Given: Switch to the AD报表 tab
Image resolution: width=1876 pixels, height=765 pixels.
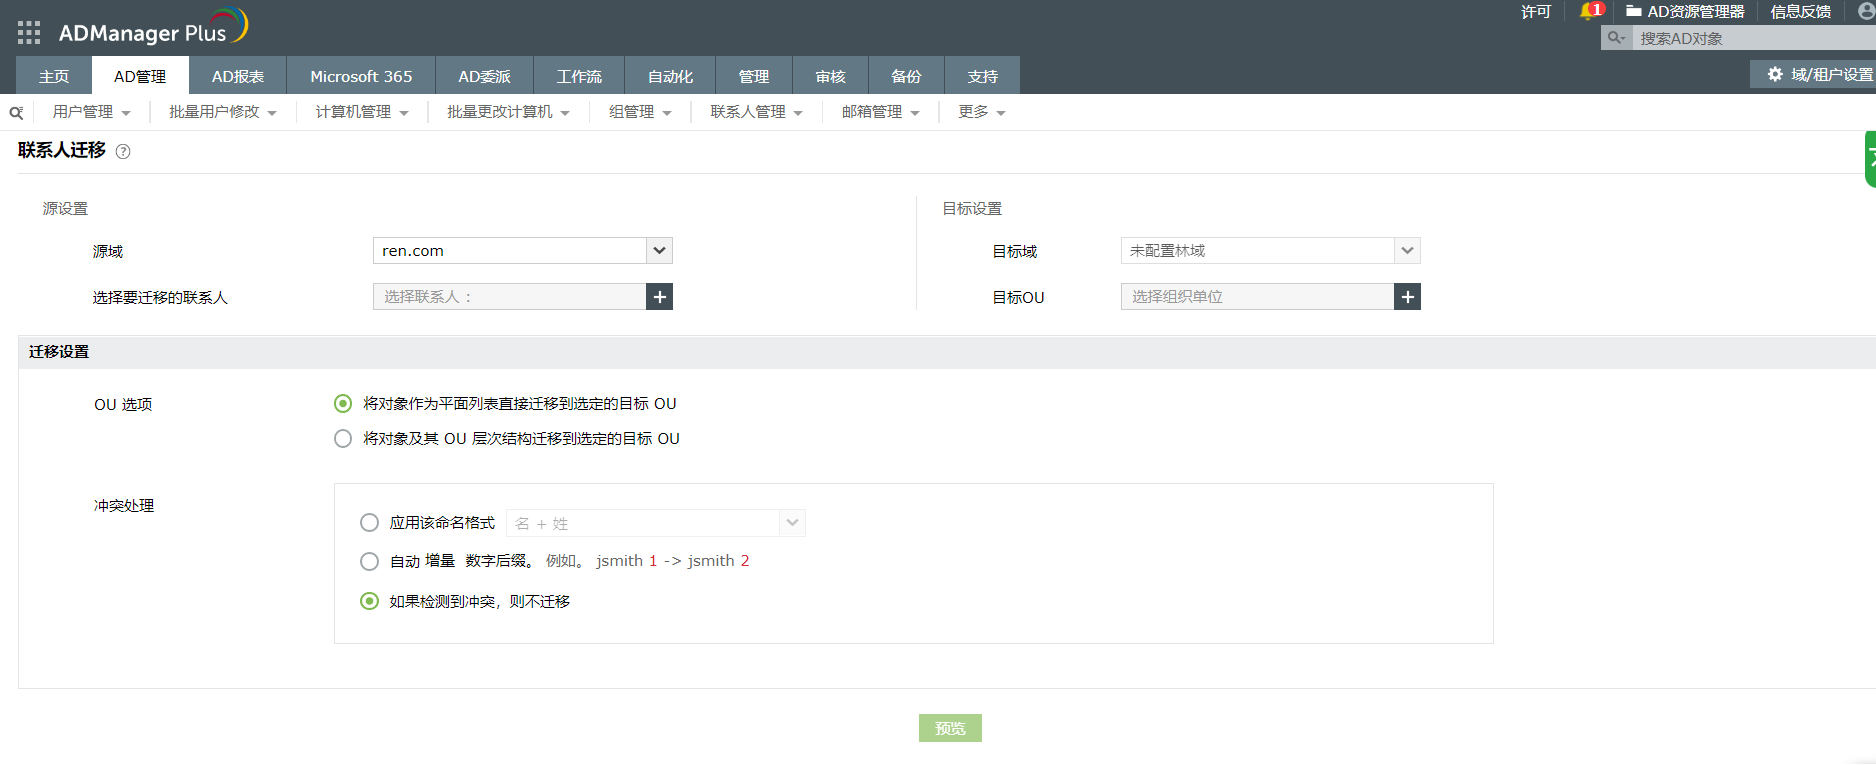Looking at the screenshot, I should 238,76.
